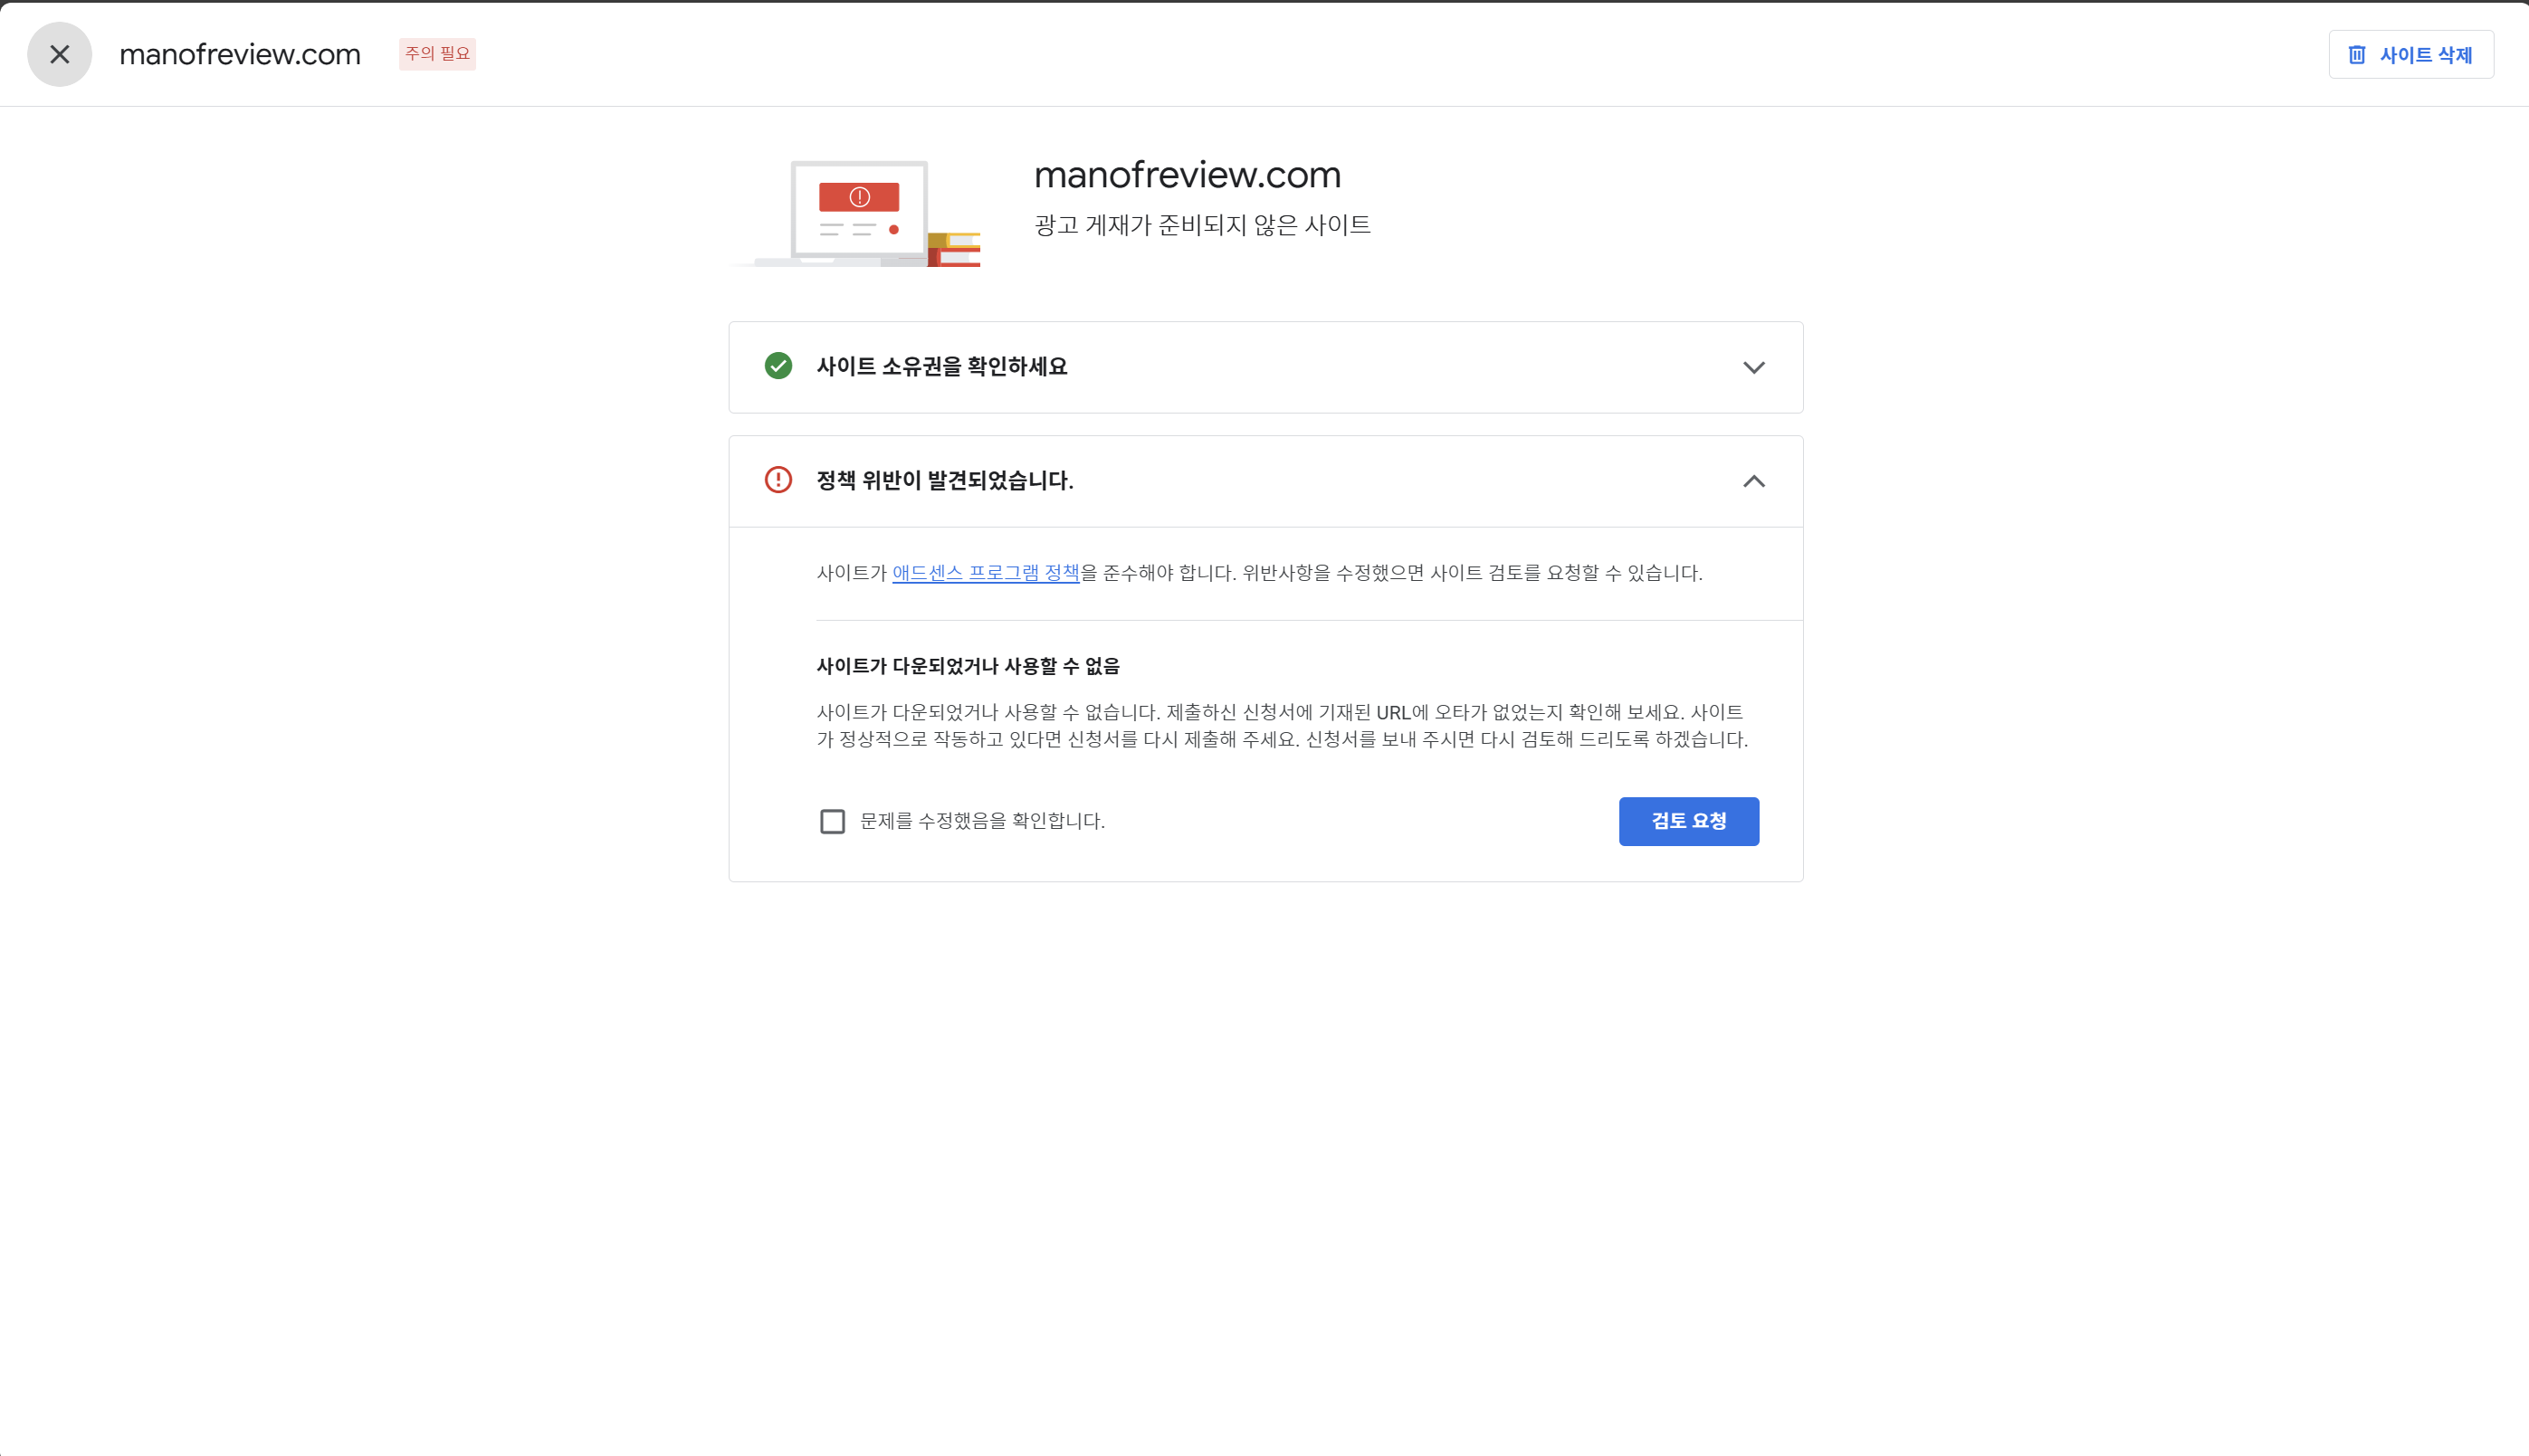This screenshot has width=2529, height=1456.
Task: Click the '정책 위반이 발견되었습니다.' header title
Action: point(944,481)
